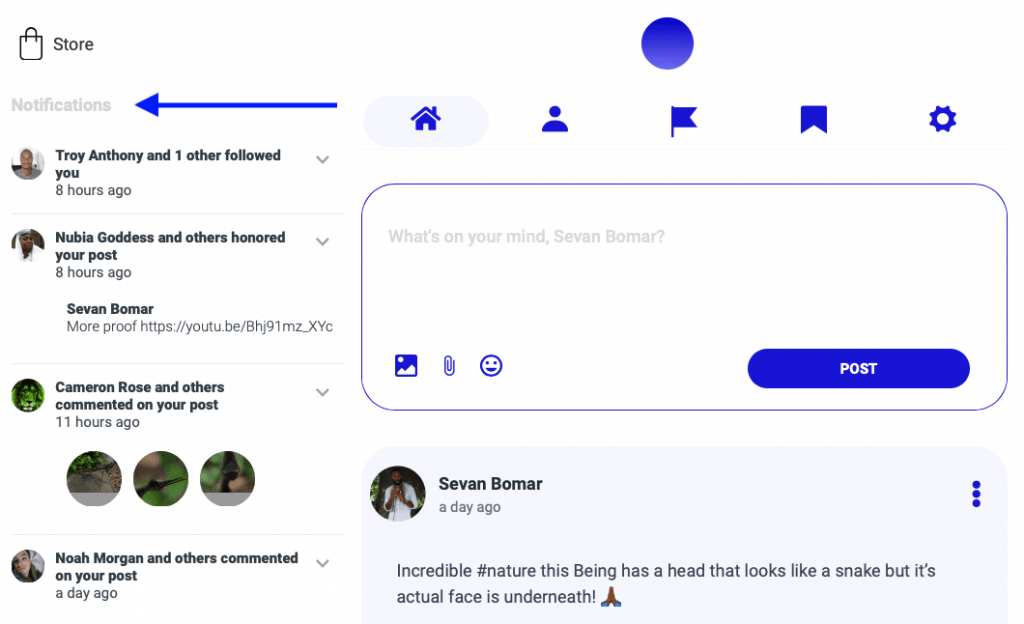Add an image to the post
Viewport: 1024px width, 624px height.
pos(406,366)
